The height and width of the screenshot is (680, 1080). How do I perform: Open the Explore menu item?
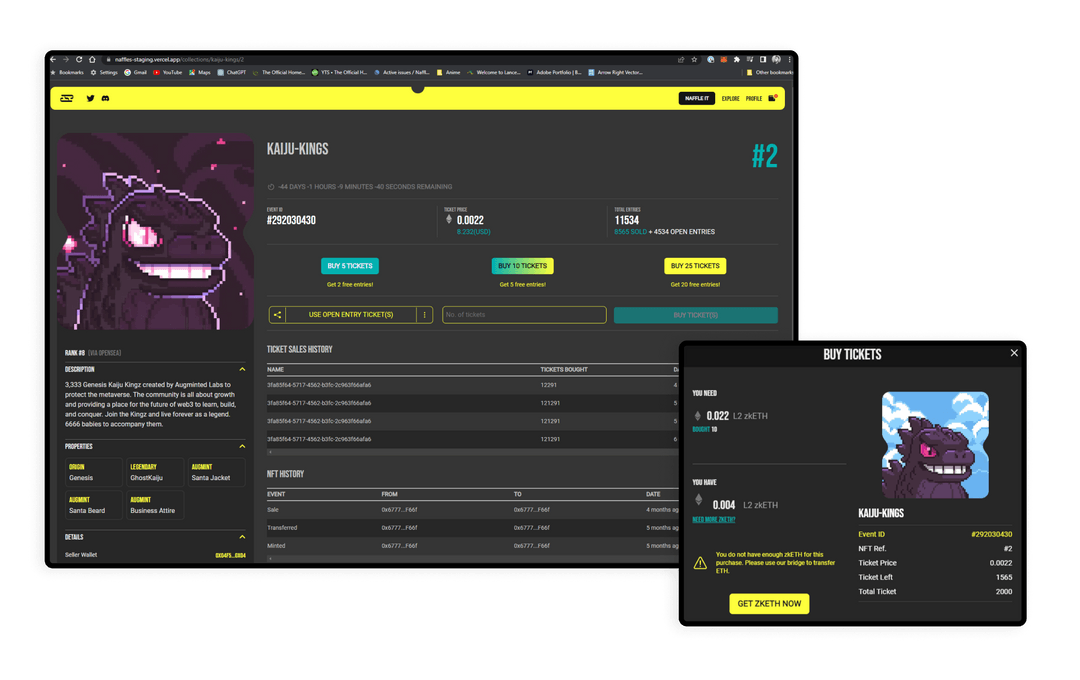(730, 98)
